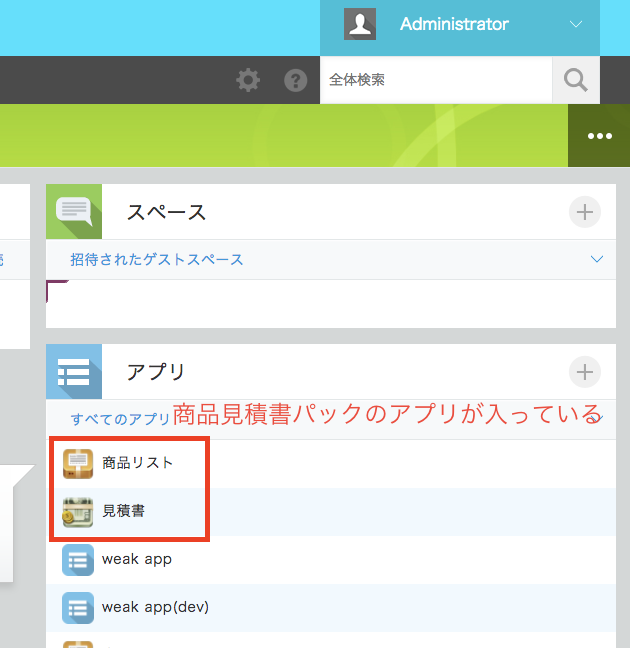Open the 見積書 app
The height and width of the screenshot is (648, 630).
(x=124, y=511)
